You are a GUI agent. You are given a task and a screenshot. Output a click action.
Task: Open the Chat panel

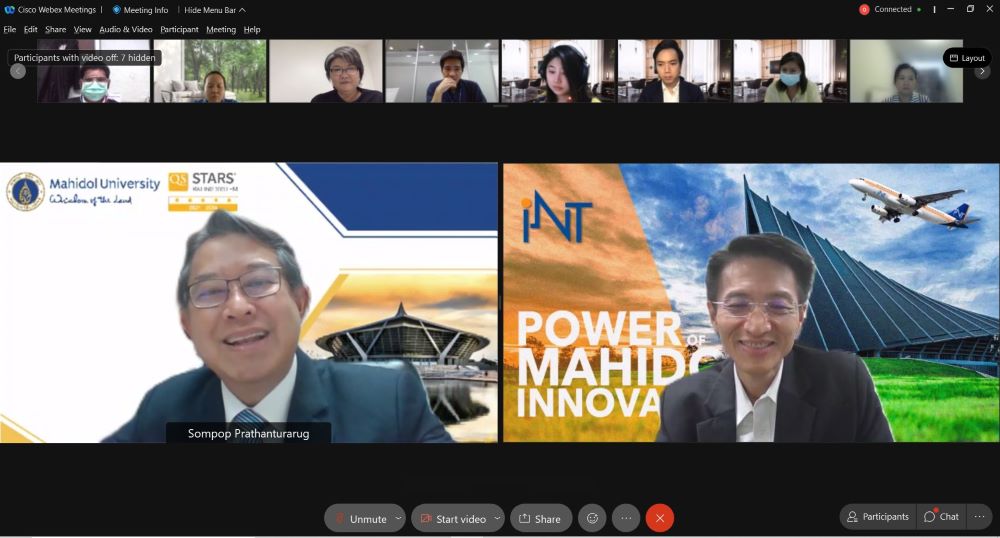pos(941,516)
